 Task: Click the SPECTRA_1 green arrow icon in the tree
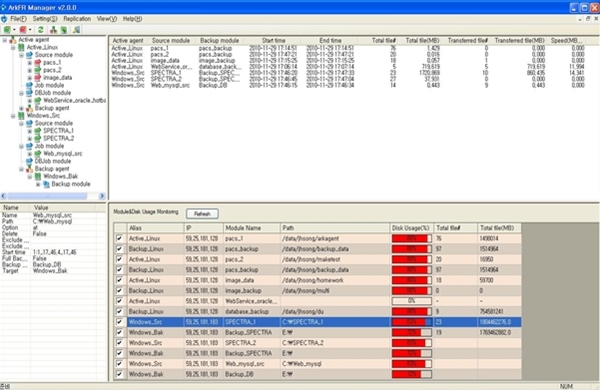point(38,131)
